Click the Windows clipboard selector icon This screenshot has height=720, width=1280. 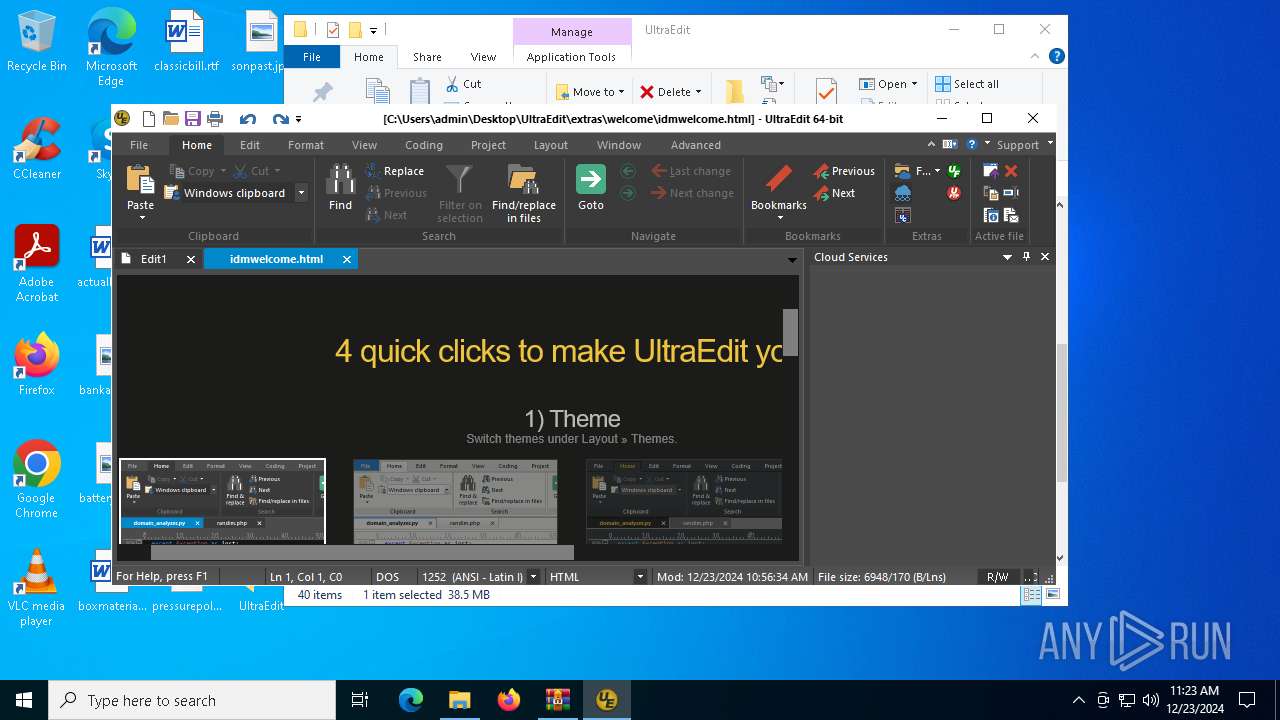pyautogui.click(x=172, y=193)
